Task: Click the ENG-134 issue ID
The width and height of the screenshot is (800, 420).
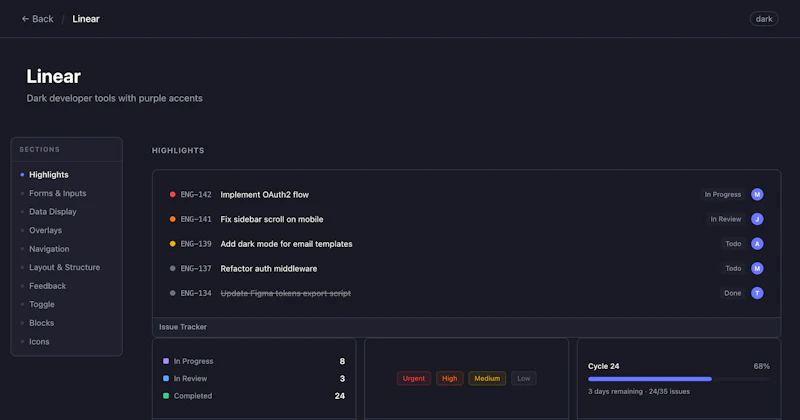Action: coord(196,293)
